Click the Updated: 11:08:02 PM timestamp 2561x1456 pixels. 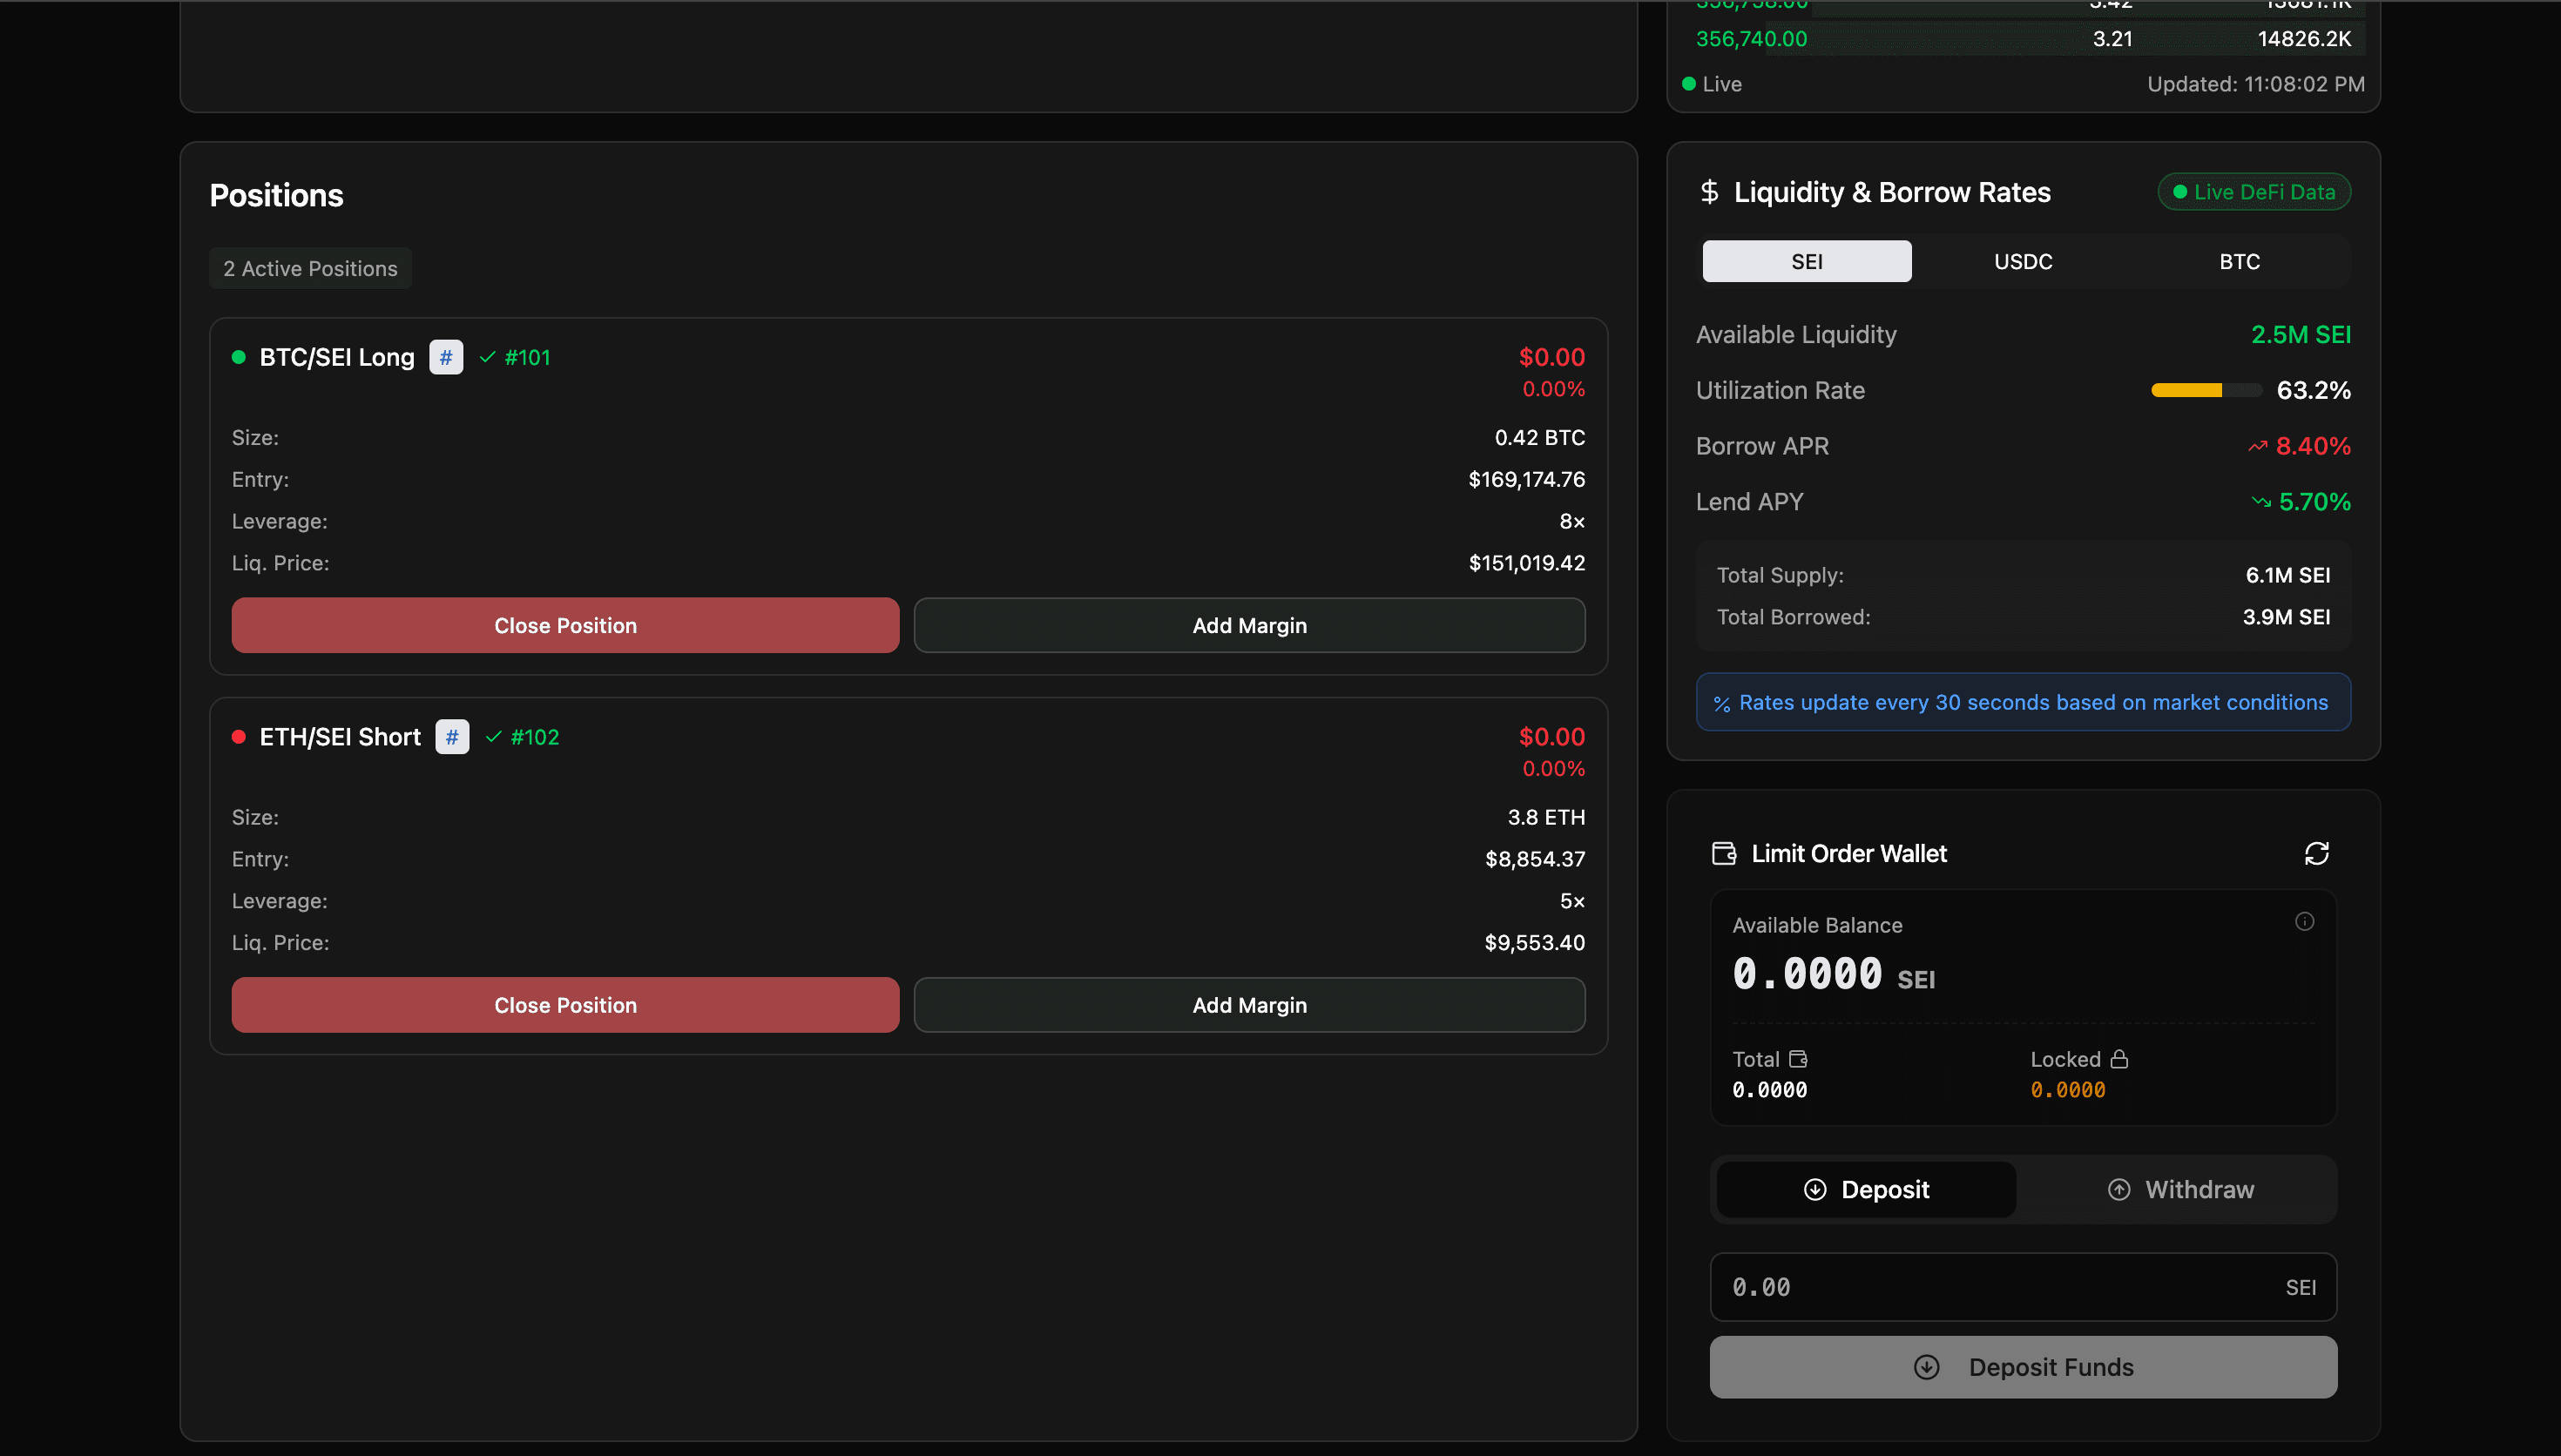[x=2256, y=84]
